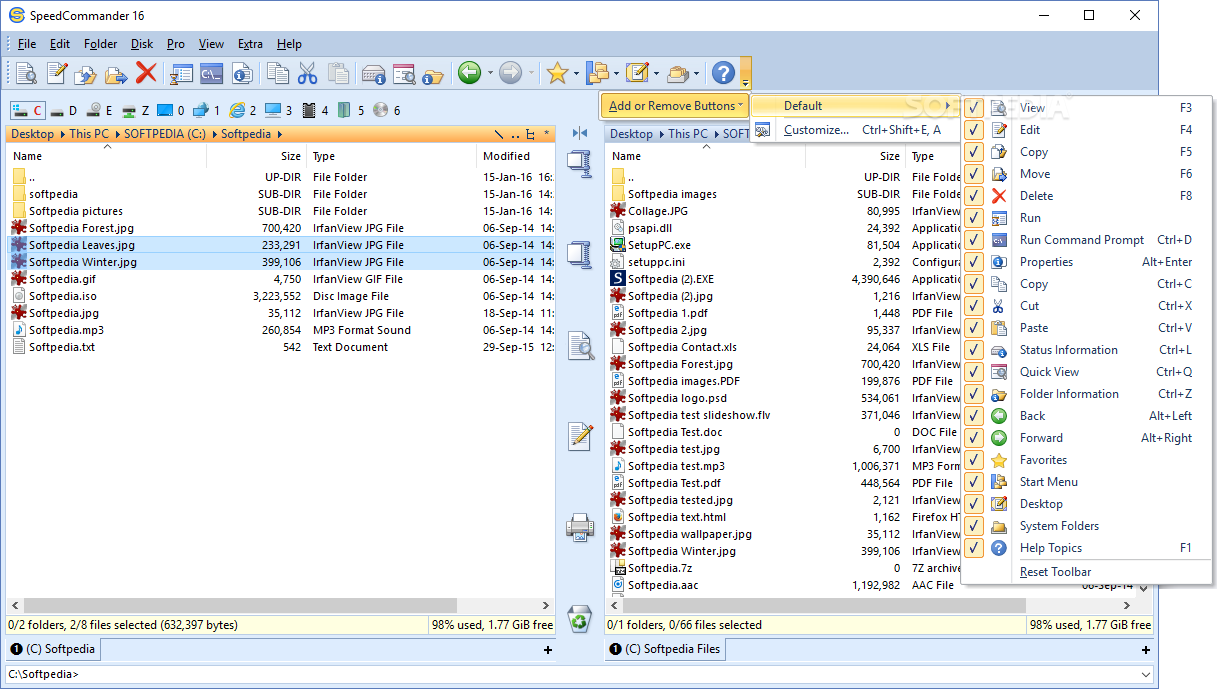This screenshot has height=689, width=1217.
Task: Click the Edit file toolbar icon
Action: click(56, 73)
